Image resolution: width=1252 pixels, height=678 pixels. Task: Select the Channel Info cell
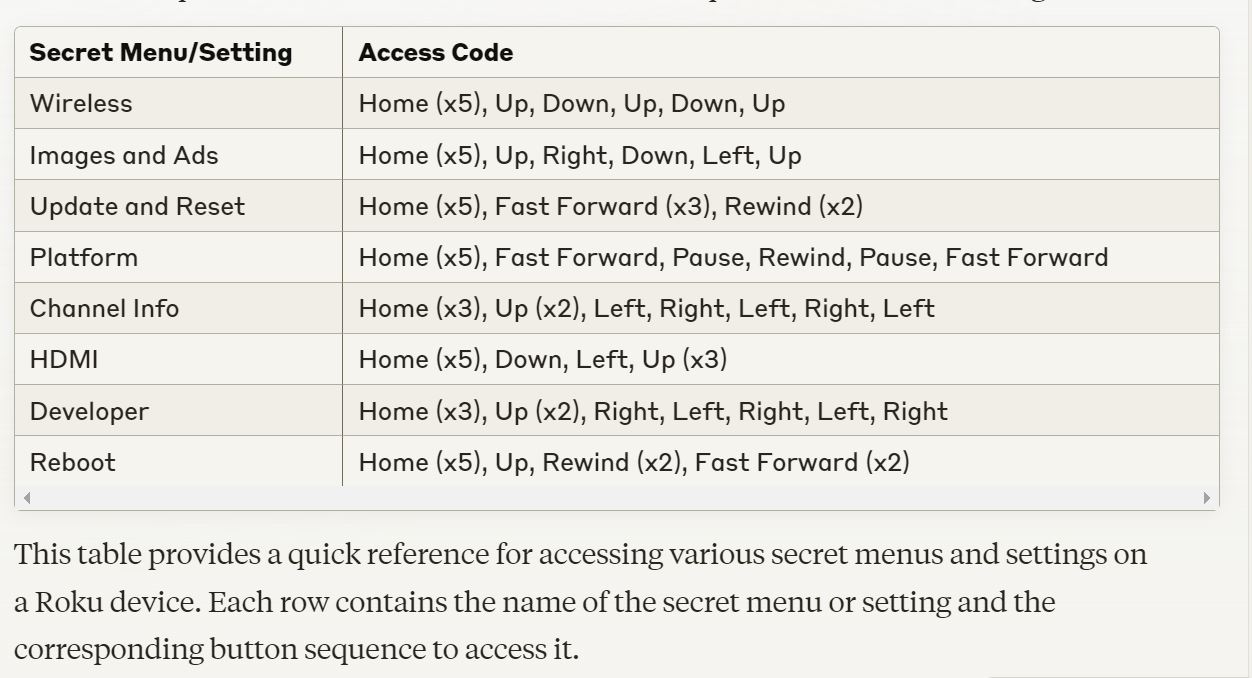coord(104,309)
